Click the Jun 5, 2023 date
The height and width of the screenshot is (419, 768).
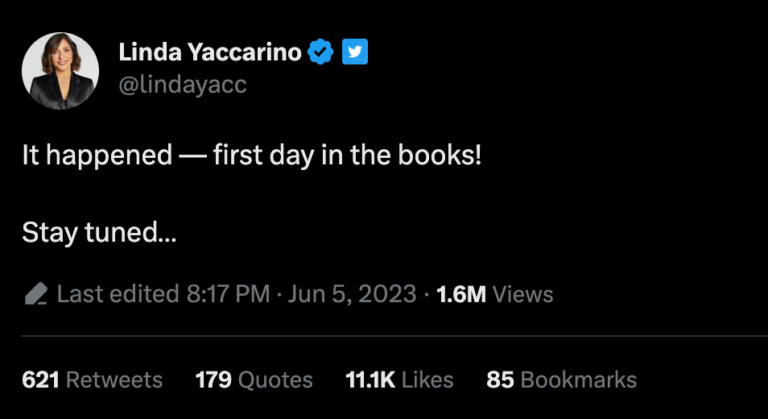click(353, 294)
